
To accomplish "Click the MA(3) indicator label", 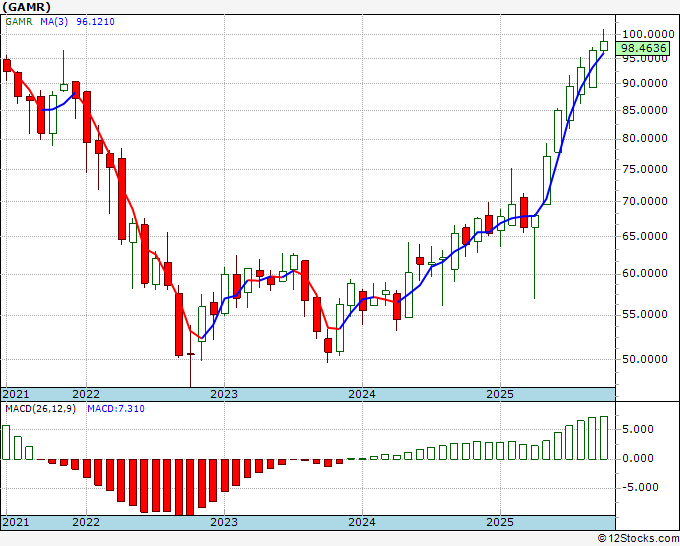I will tap(54, 21).
